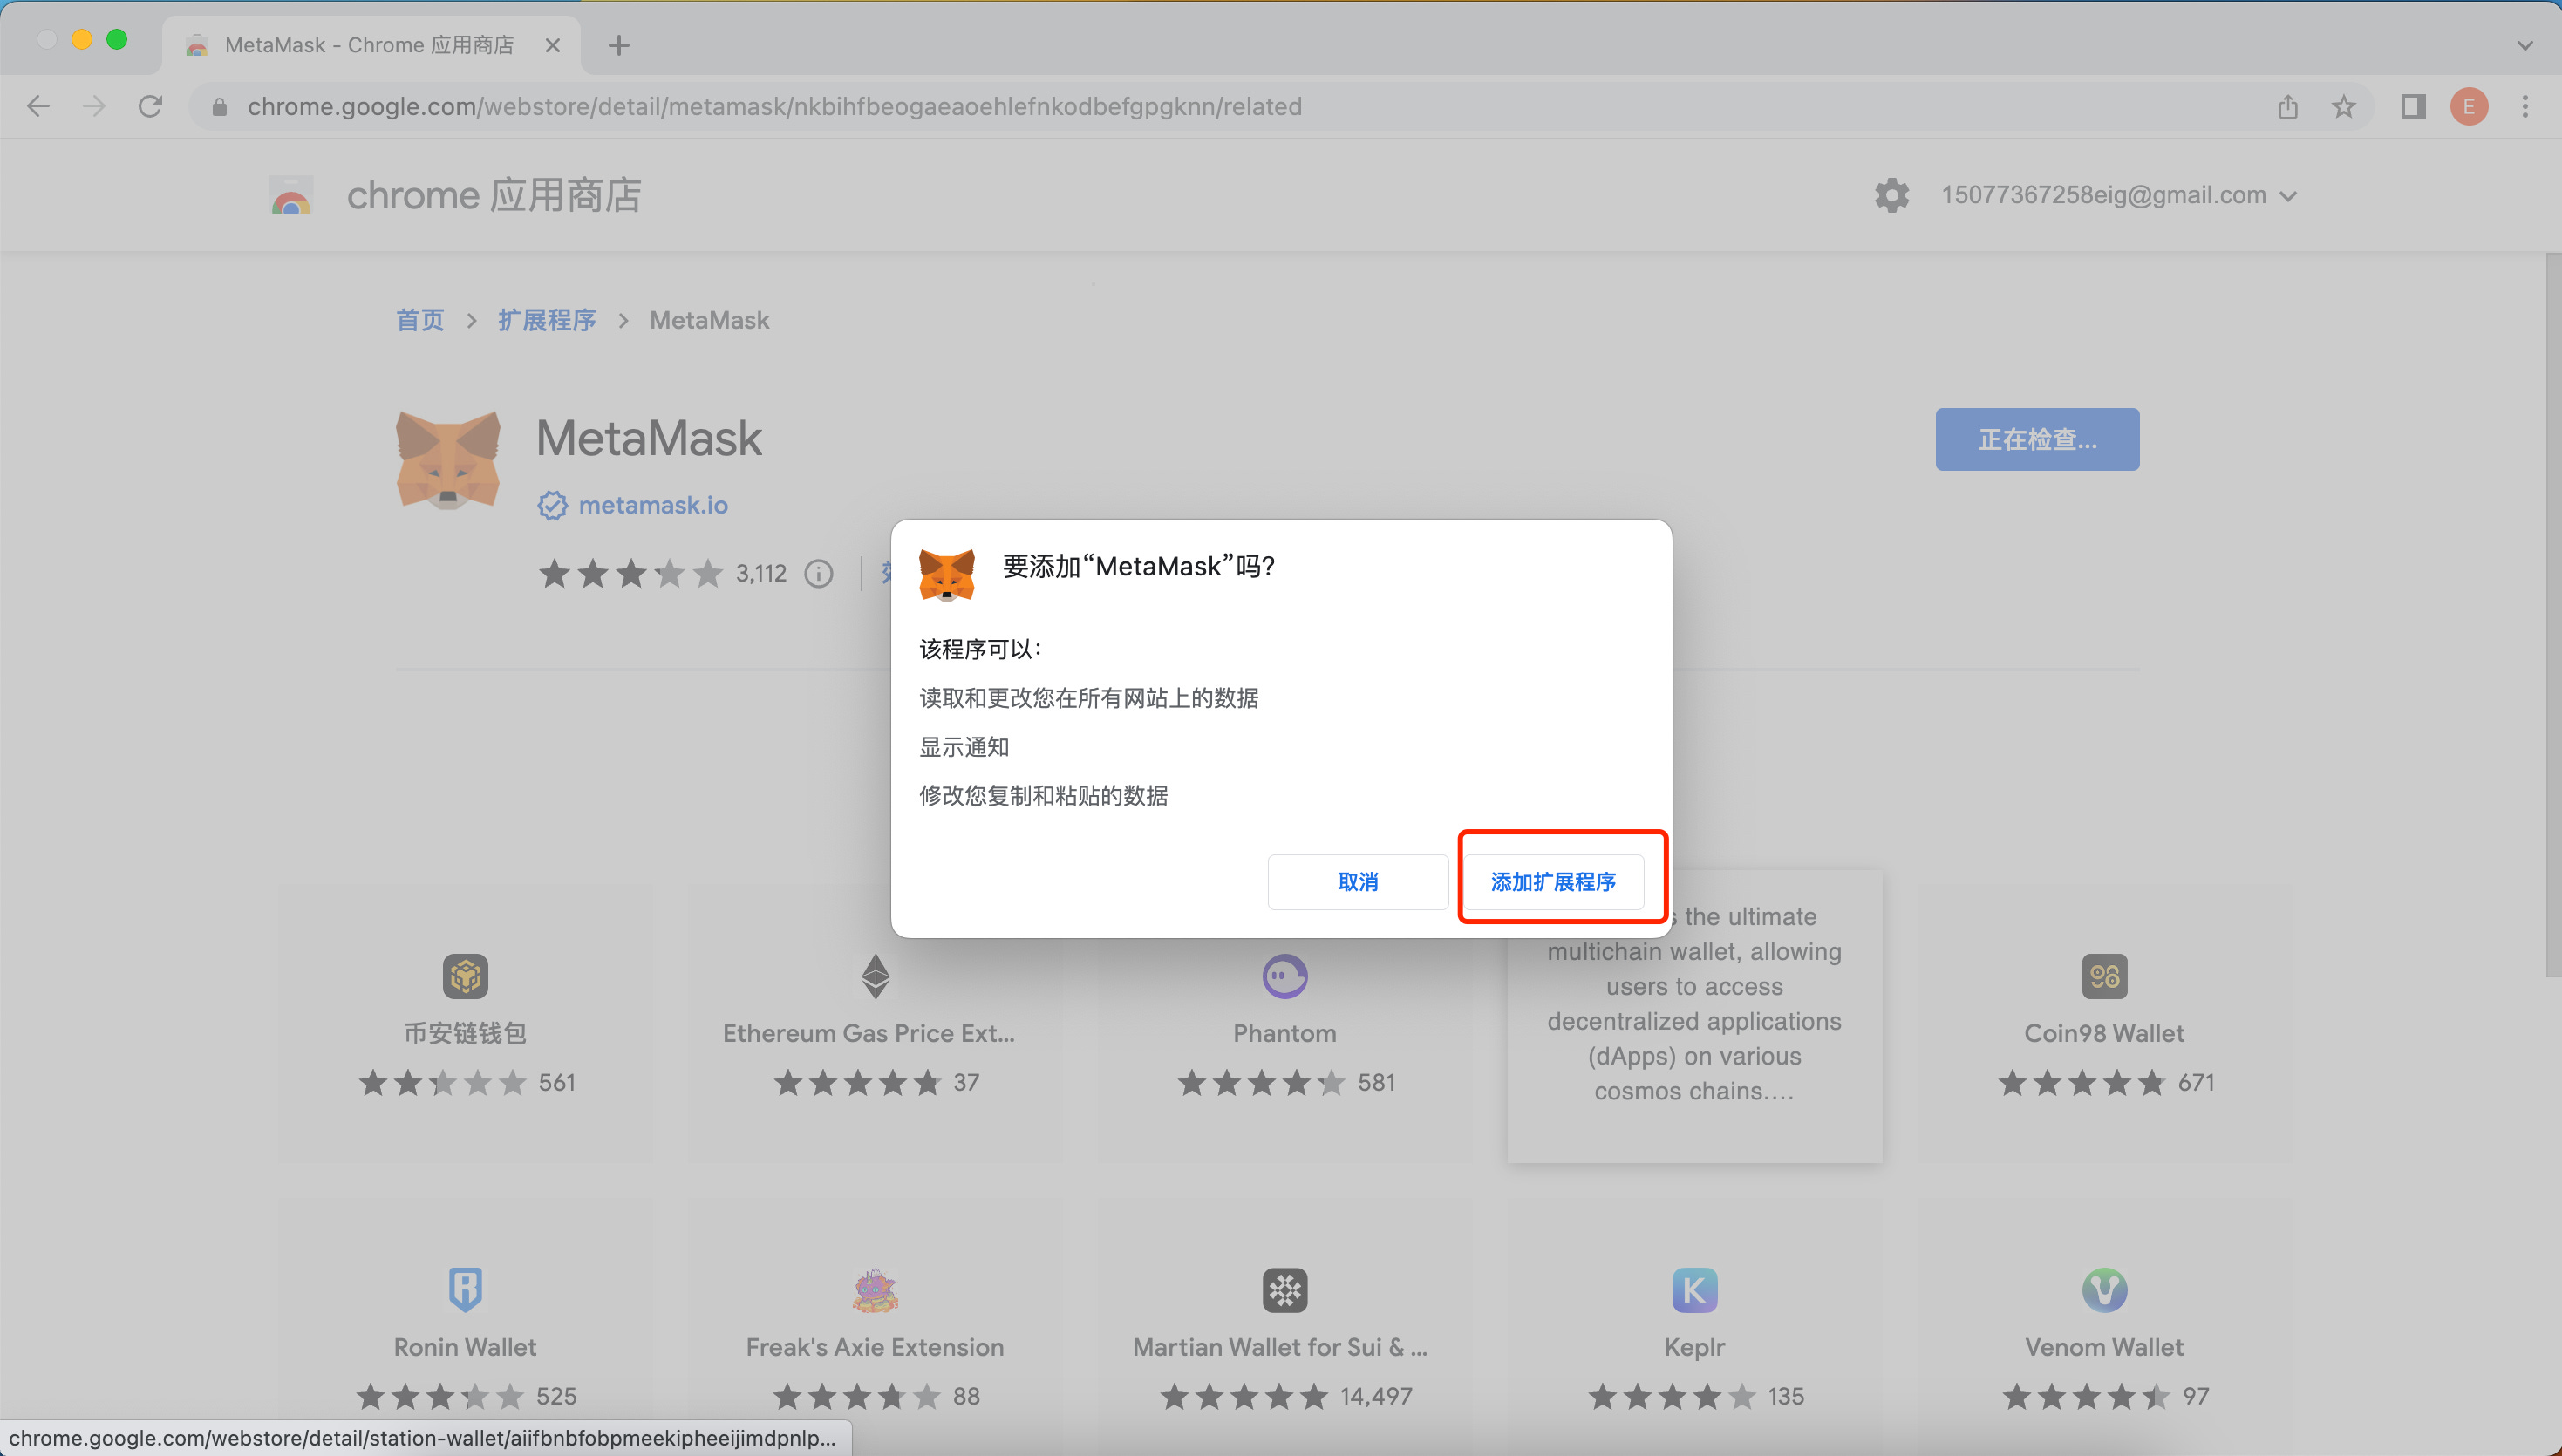2562x1456 pixels.
Task: Go to 首页 via the breadcrumb
Action: pyautogui.click(x=419, y=320)
